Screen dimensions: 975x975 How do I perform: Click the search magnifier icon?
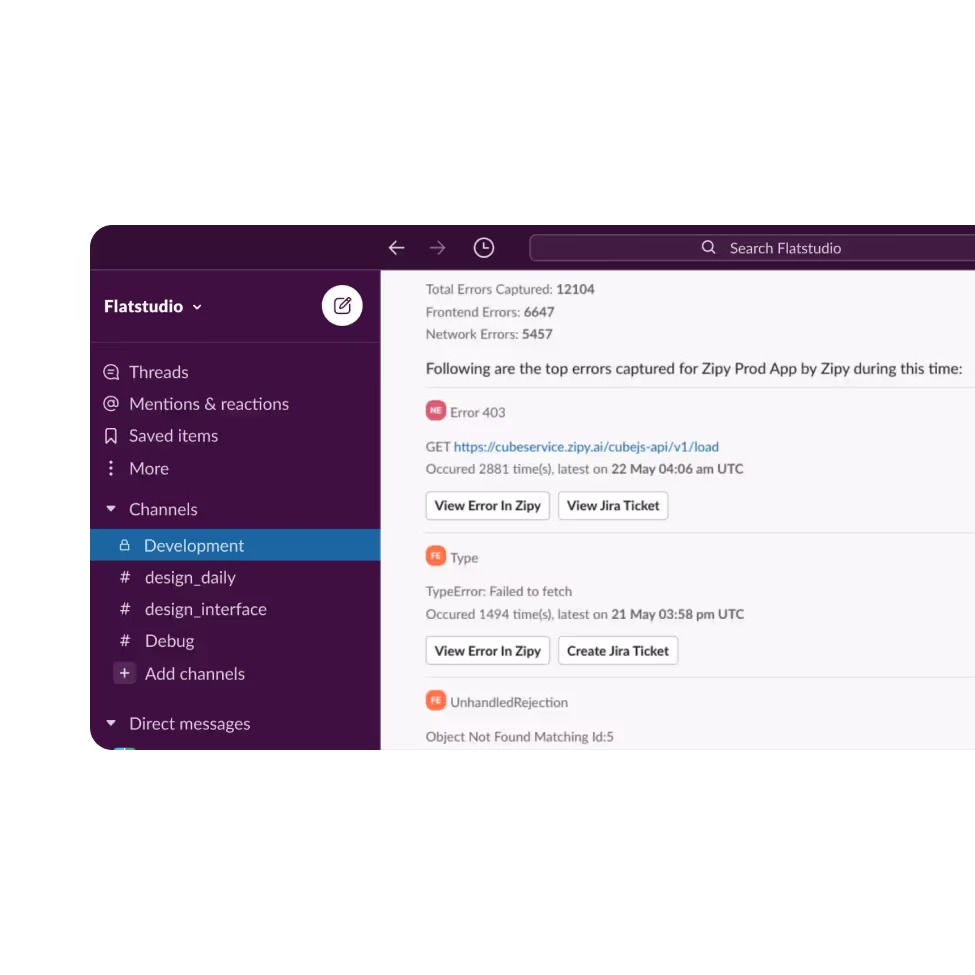tap(708, 247)
